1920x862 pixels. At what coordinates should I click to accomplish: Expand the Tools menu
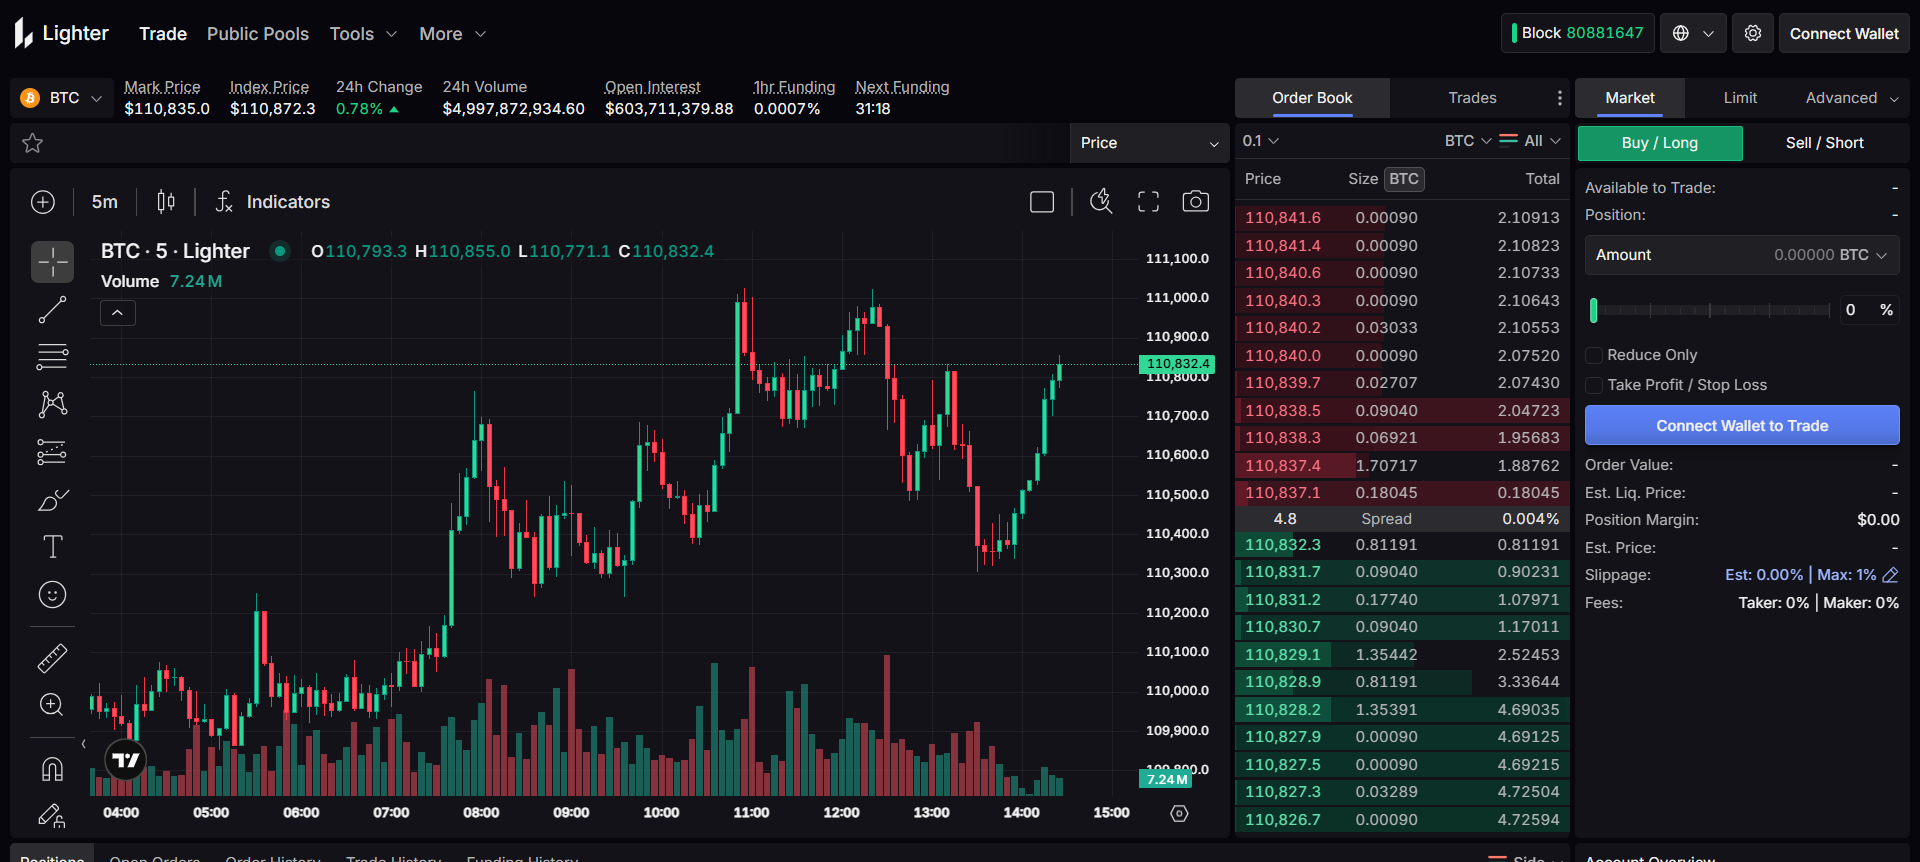[363, 34]
